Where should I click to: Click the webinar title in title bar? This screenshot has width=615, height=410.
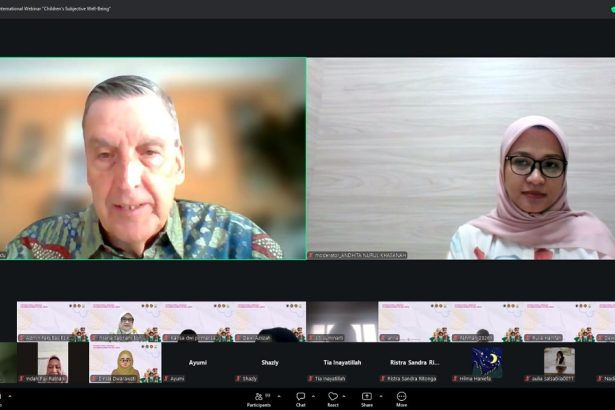pyautogui.click(x=55, y=9)
